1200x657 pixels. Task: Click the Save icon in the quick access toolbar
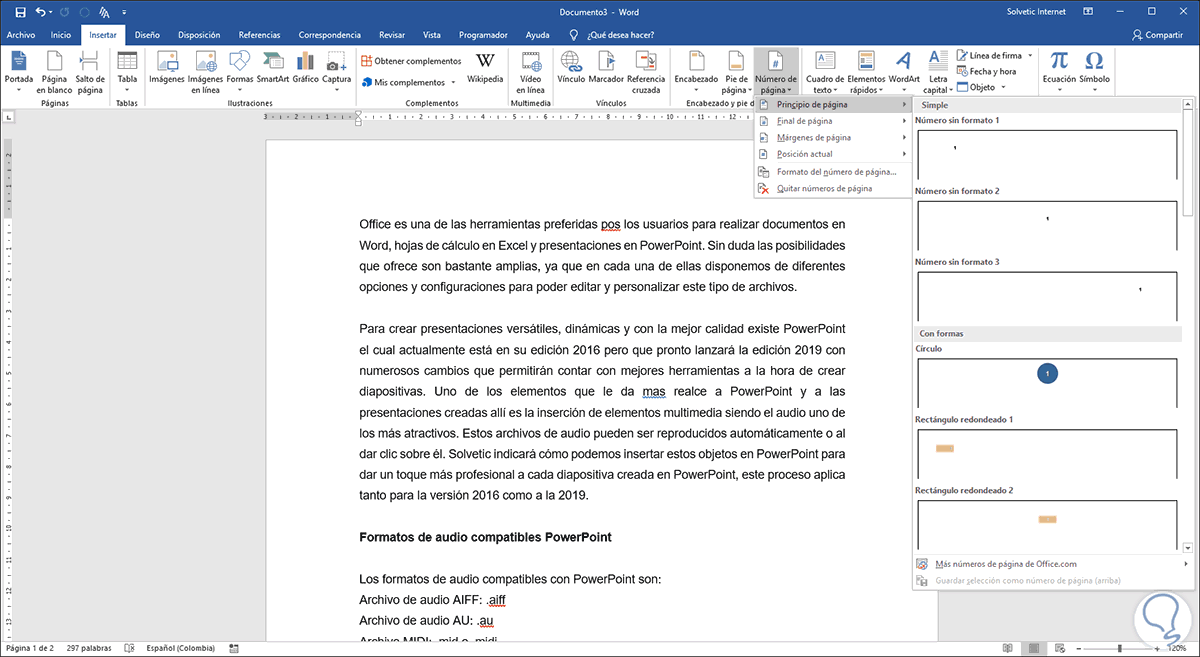[20, 12]
